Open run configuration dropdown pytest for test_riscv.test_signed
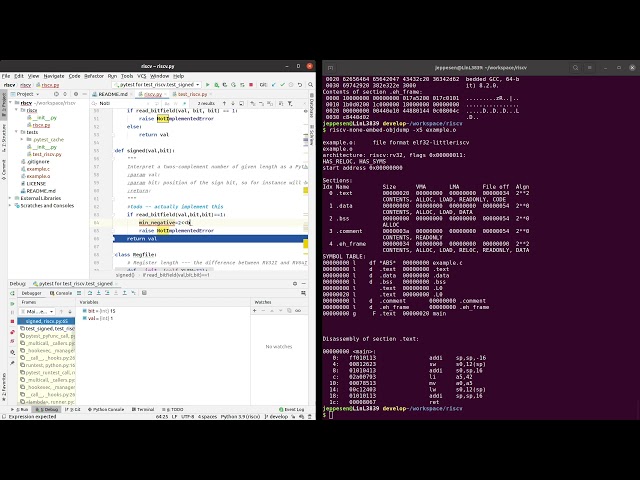This screenshot has height=480, width=640. coord(156,85)
